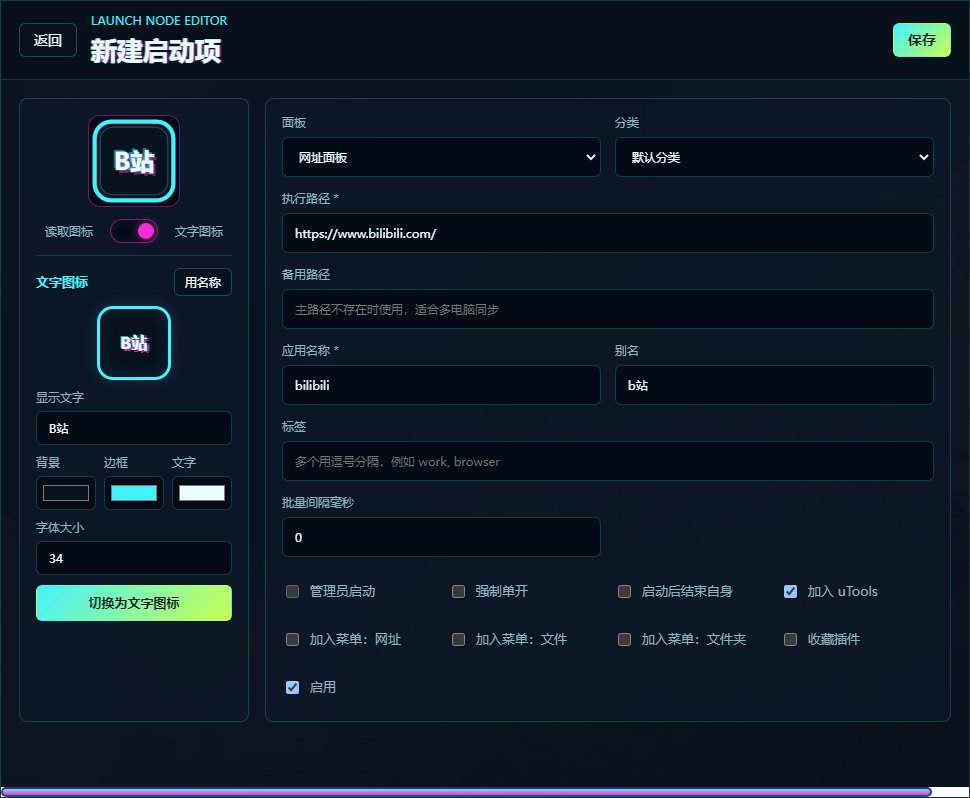The image size is (970, 798).
Task: Tick the 收藏插件 checkbox
Action: [791, 639]
